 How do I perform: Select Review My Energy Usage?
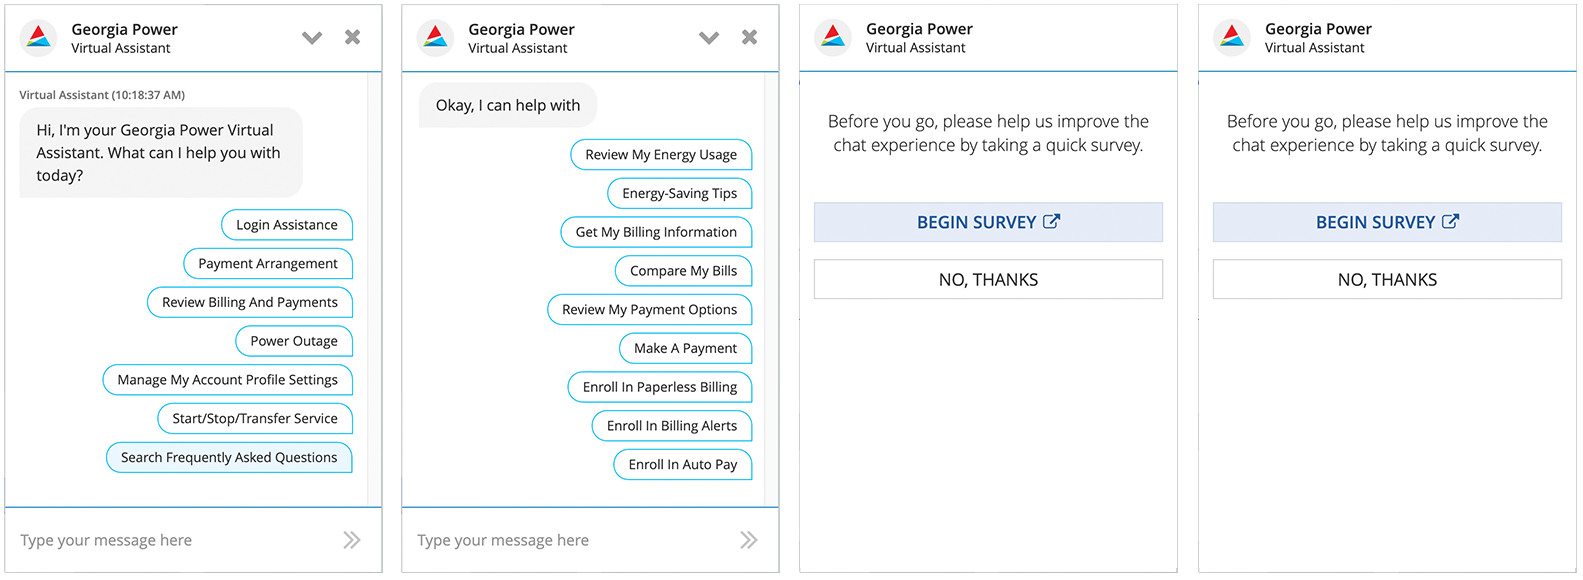click(661, 155)
